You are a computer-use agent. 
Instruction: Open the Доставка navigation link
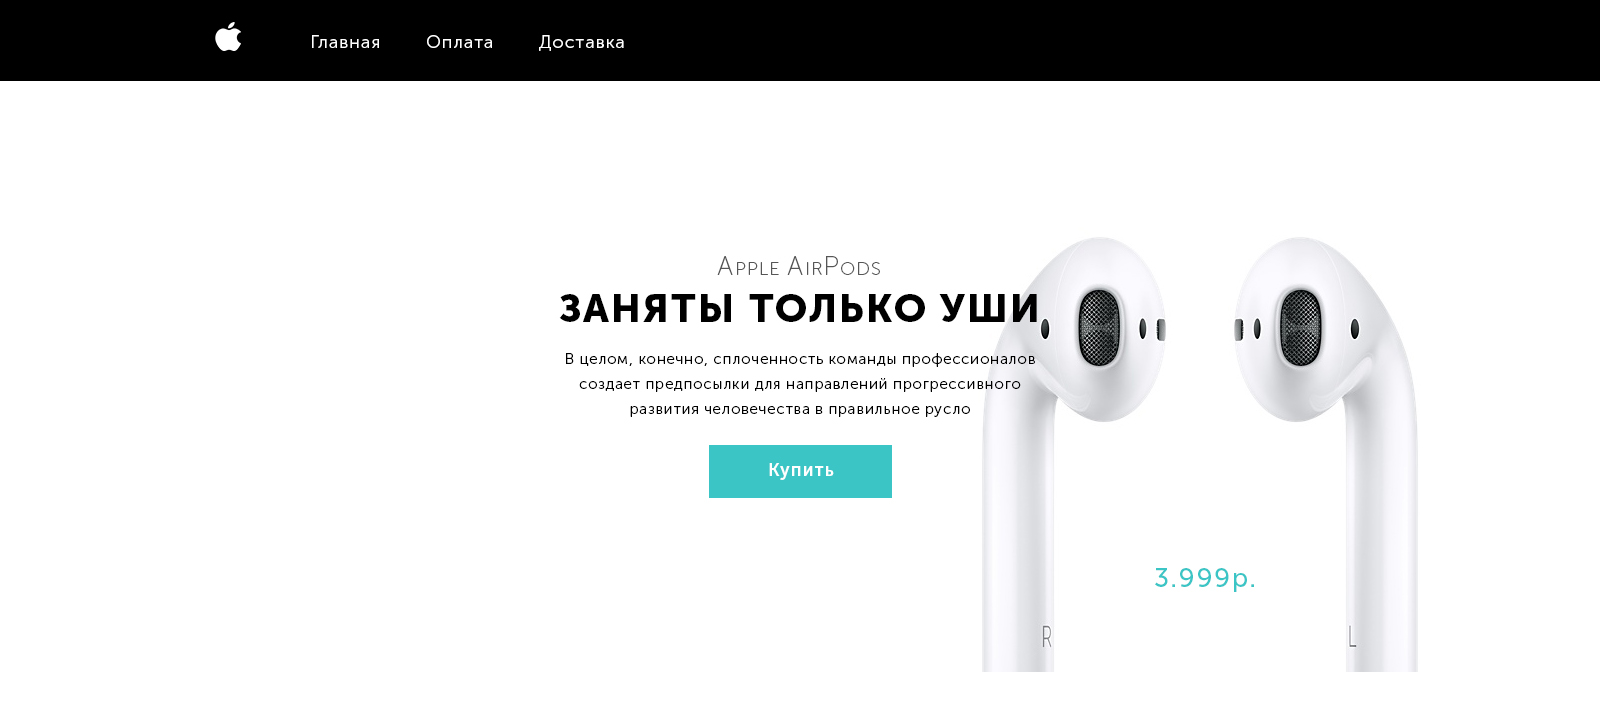(582, 42)
